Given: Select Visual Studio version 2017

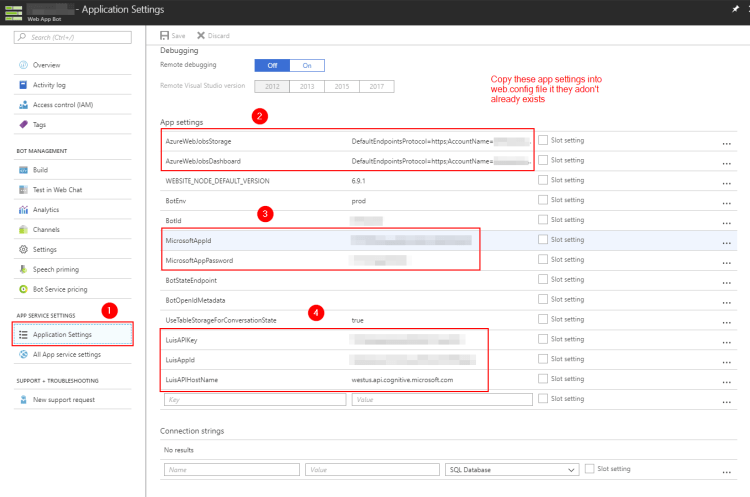Looking at the screenshot, I should pyautogui.click(x=376, y=86).
